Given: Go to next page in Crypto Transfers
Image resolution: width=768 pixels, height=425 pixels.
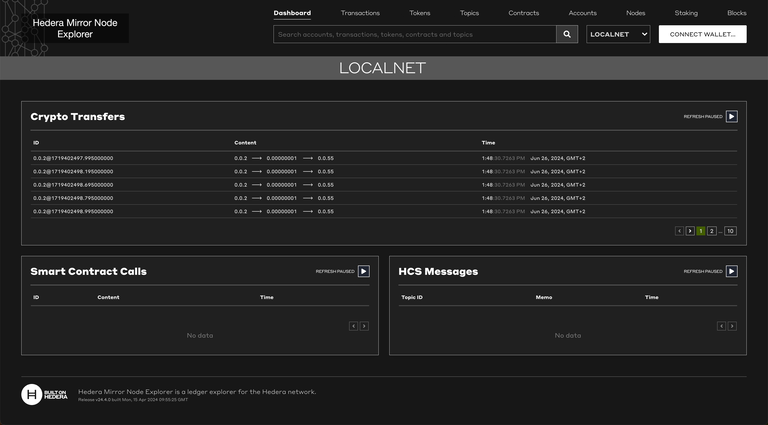Looking at the screenshot, I should point(690,231).
